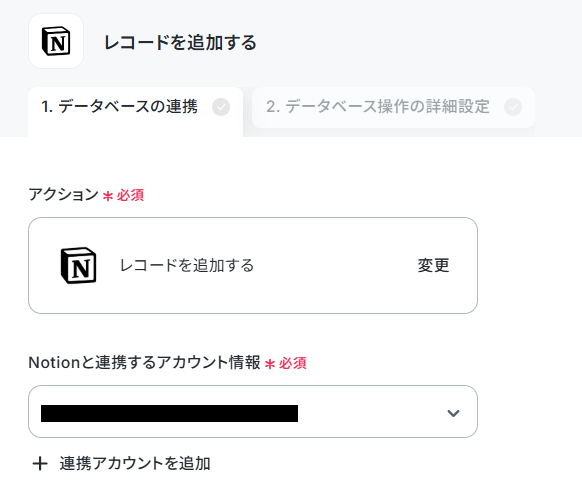Click the Notionと連携するアカウント情報 label
This screenshot has width=582, height=487.
click(144, 362)
